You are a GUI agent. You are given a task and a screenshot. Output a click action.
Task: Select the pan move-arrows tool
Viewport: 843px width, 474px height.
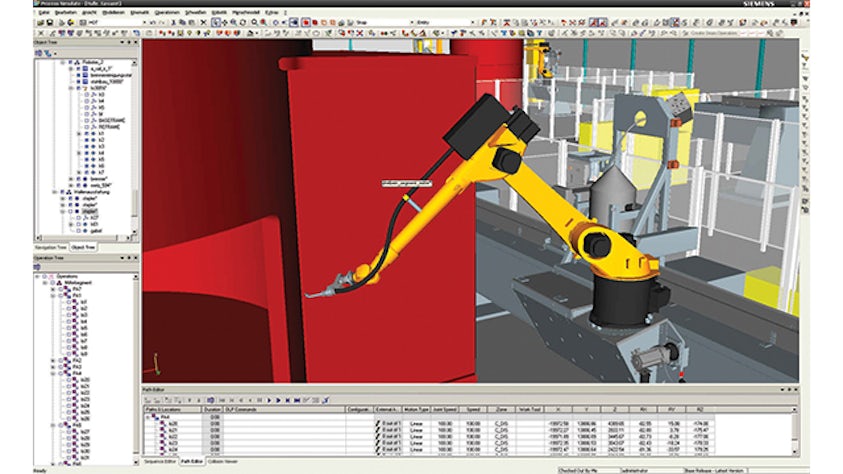pos(225,23)
